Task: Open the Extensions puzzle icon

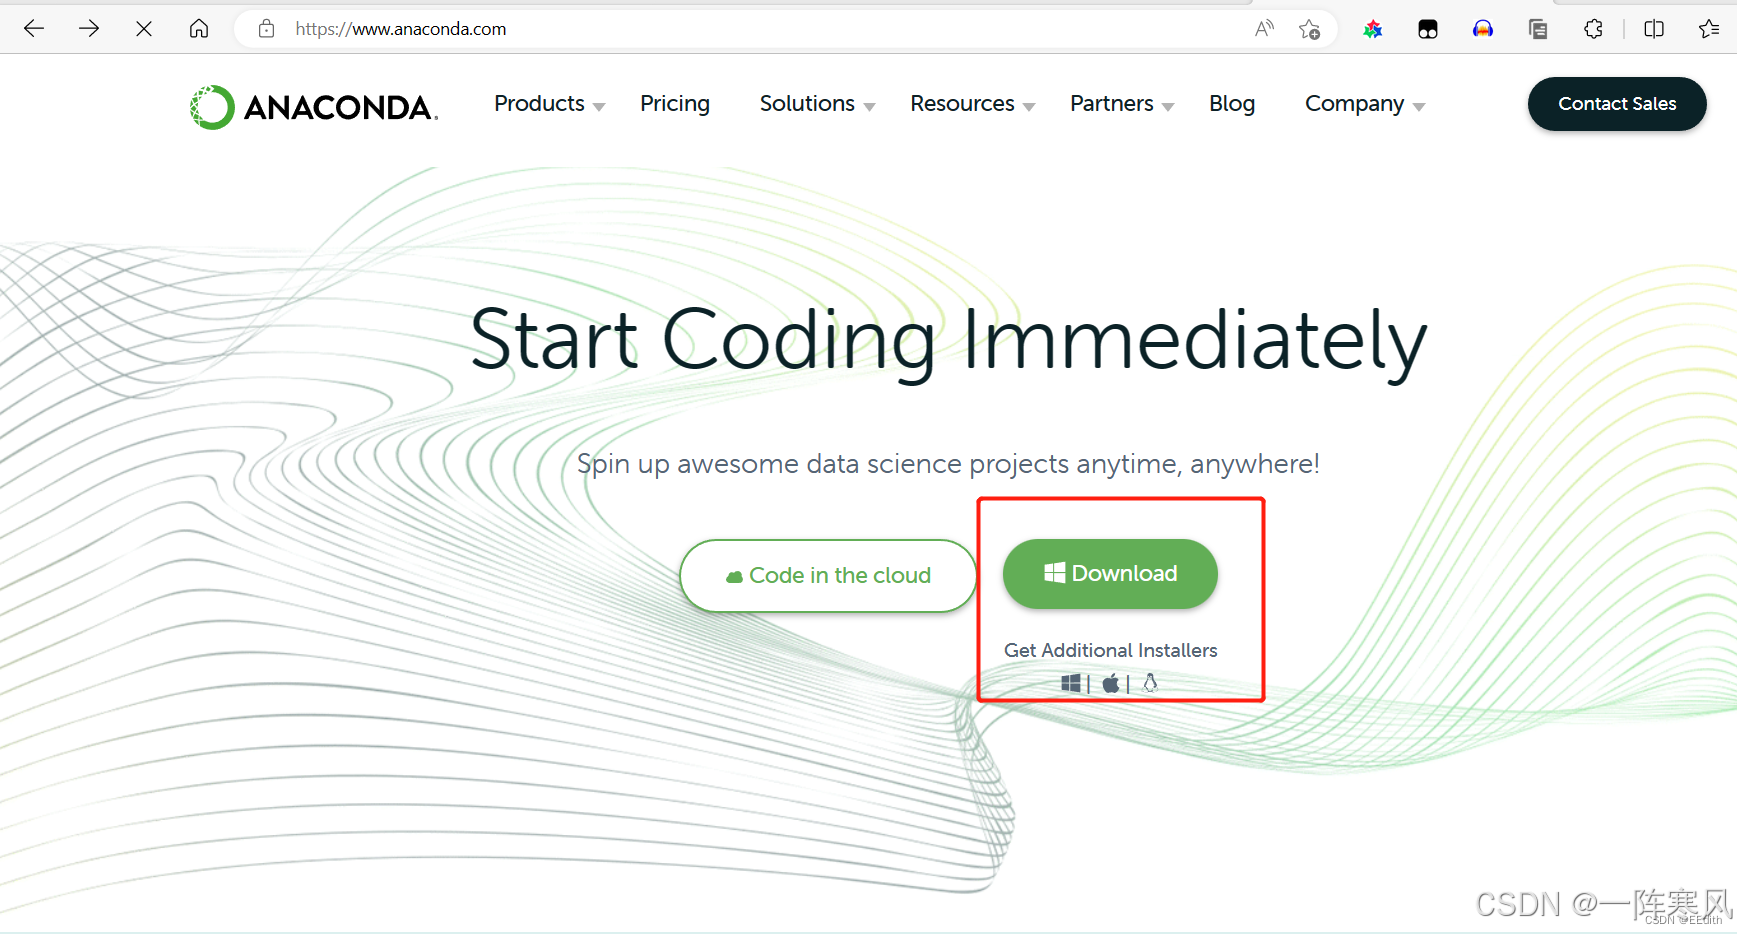Action: [1594, 29]
